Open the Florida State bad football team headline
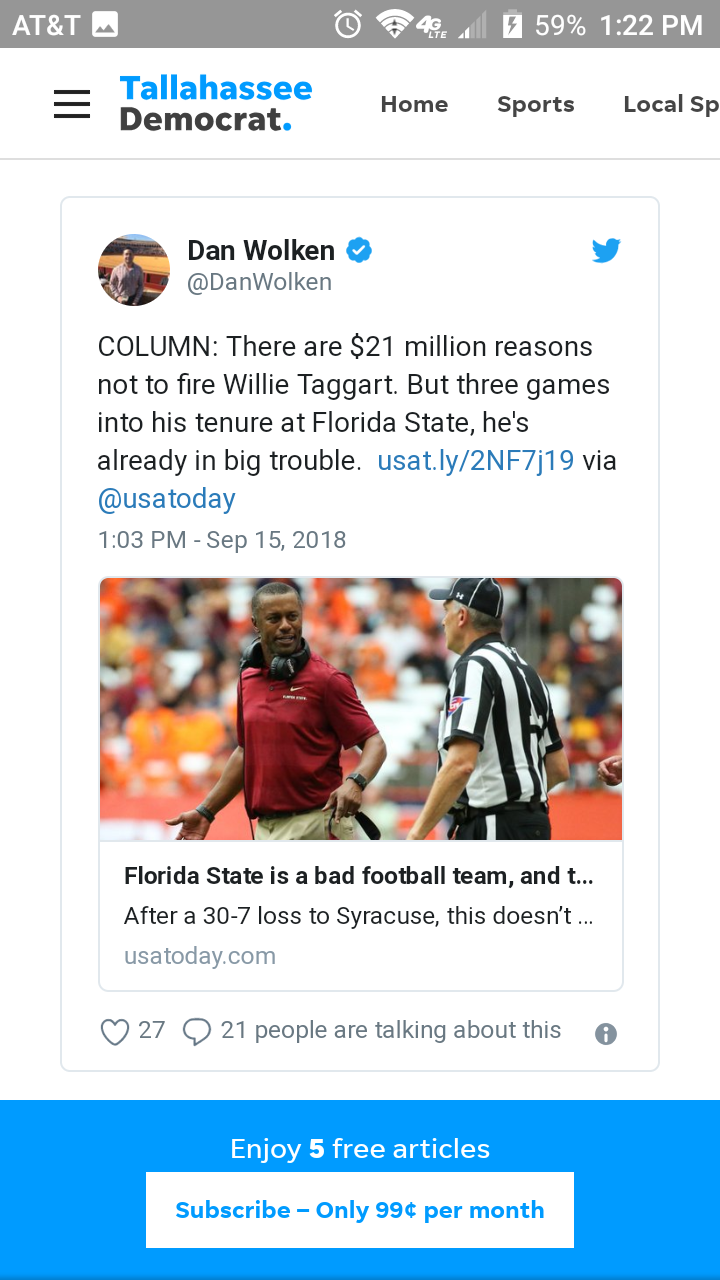 point(358,876)
